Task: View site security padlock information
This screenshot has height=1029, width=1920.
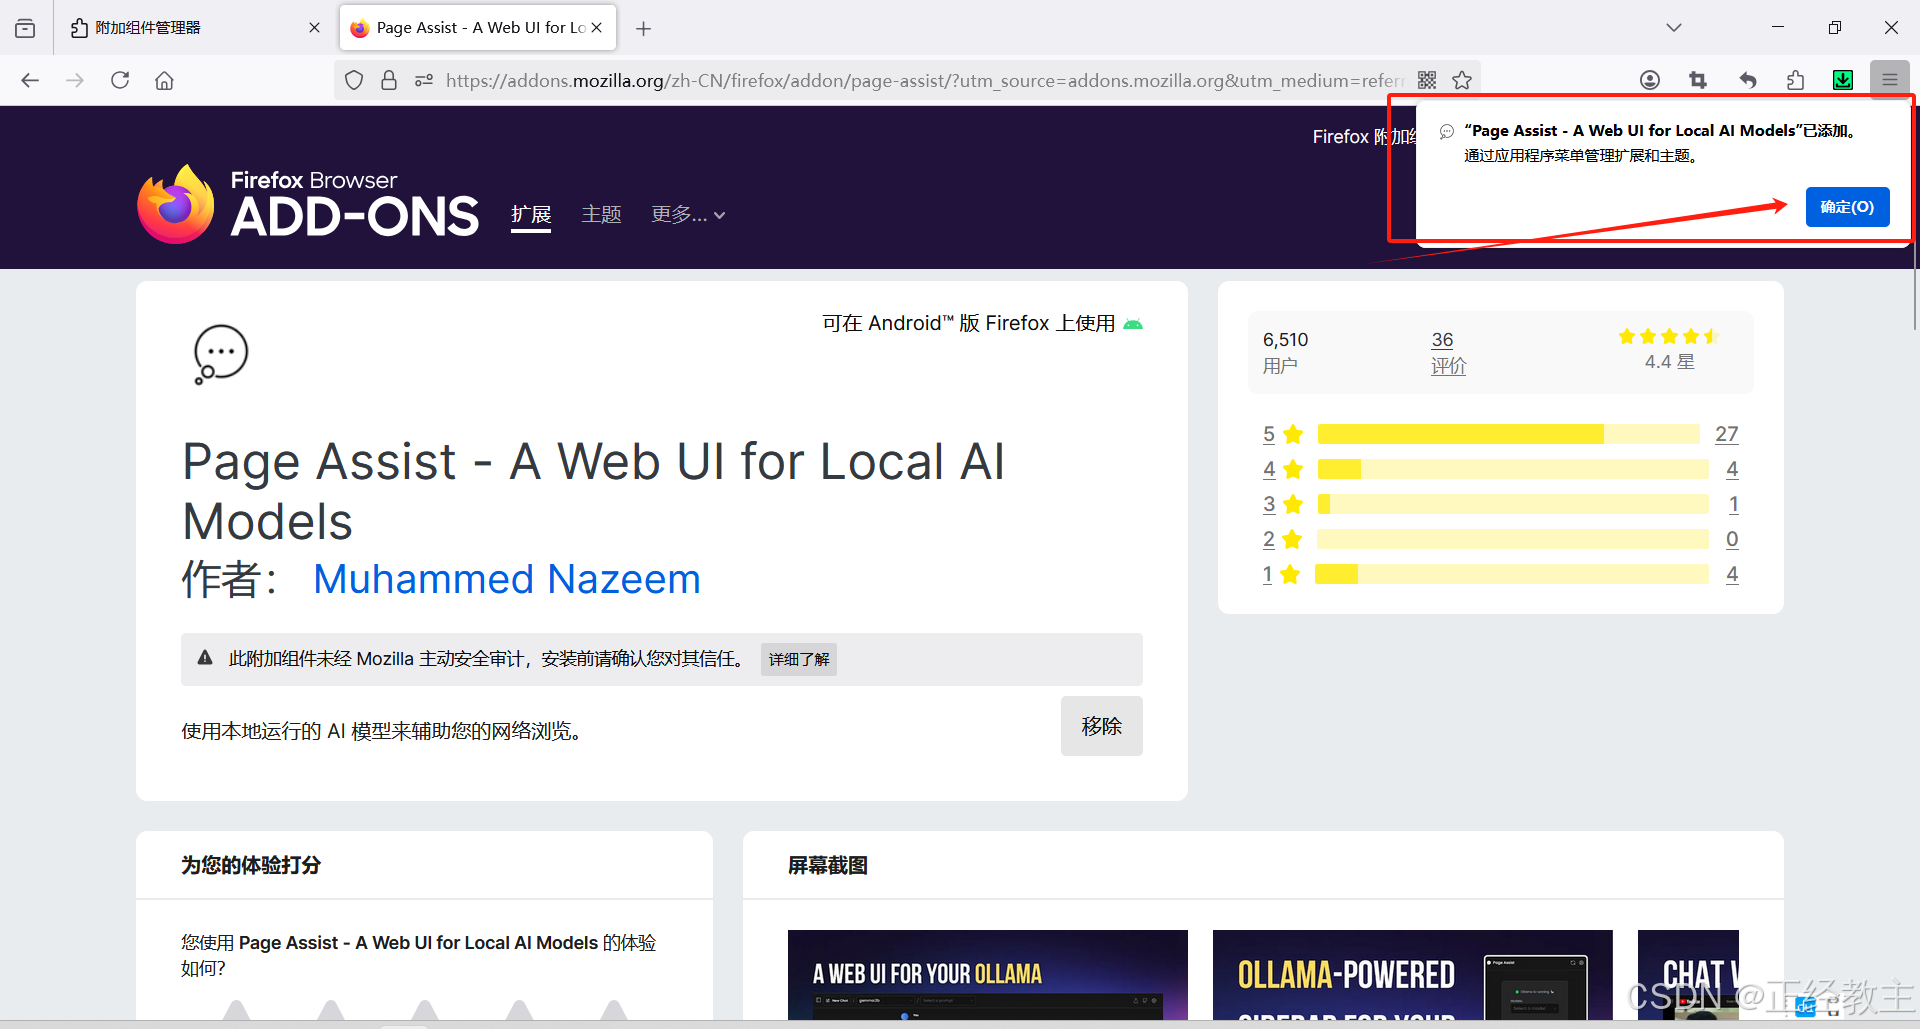Action: 389,80
